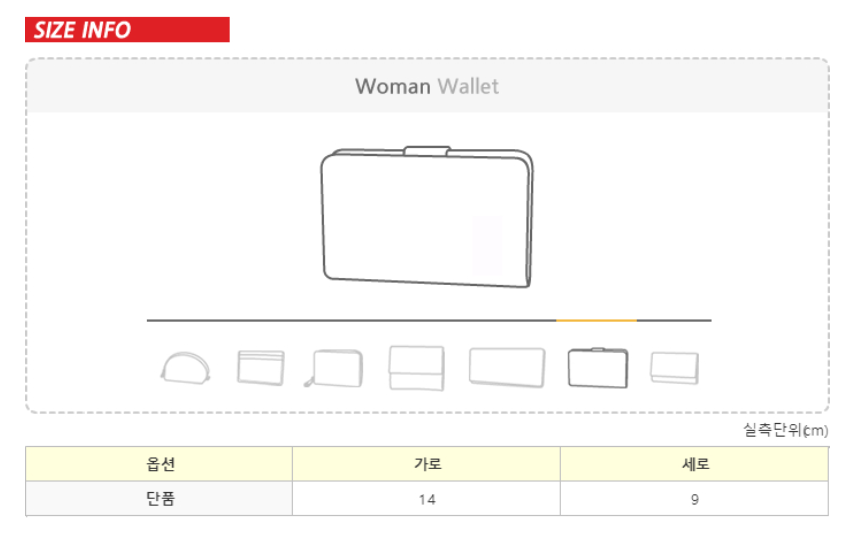Select the 옵션 column header
862x545 pixels.
(x=160, y=464)
